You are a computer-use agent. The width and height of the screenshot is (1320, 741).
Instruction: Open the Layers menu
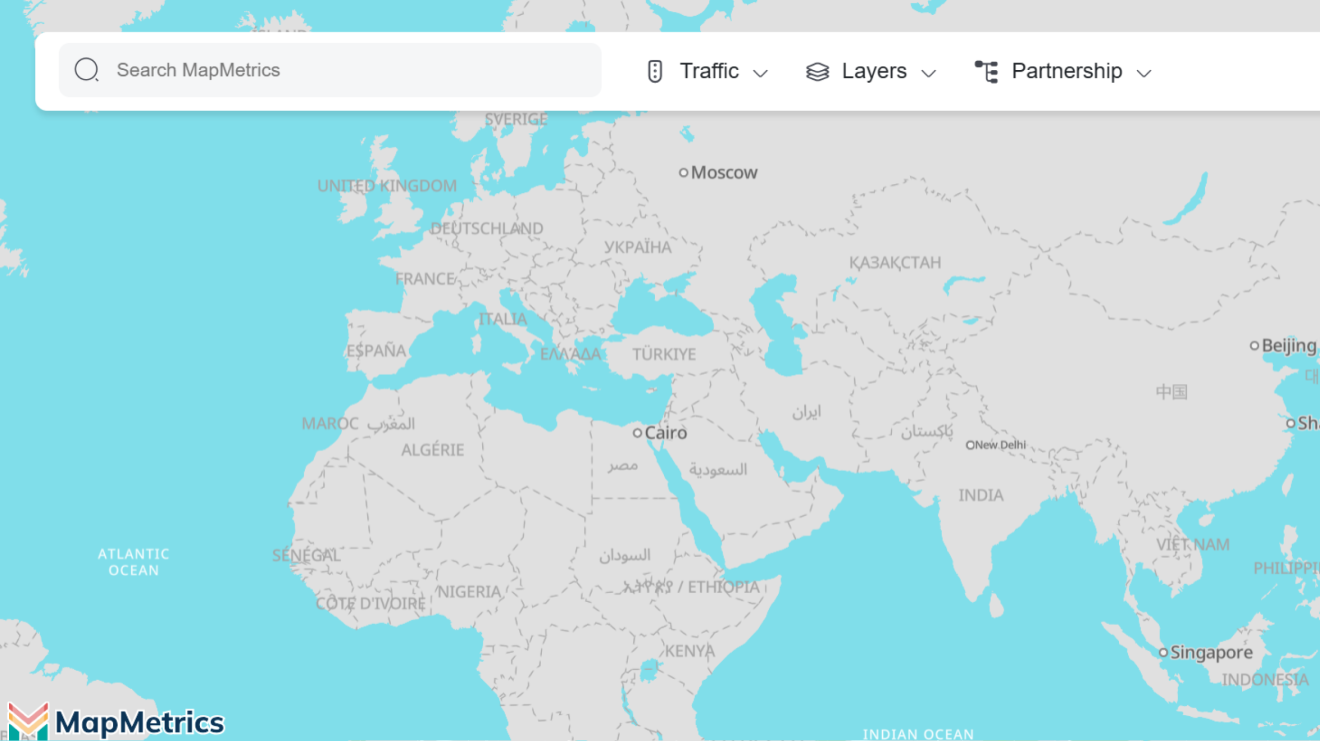(874, 70)
